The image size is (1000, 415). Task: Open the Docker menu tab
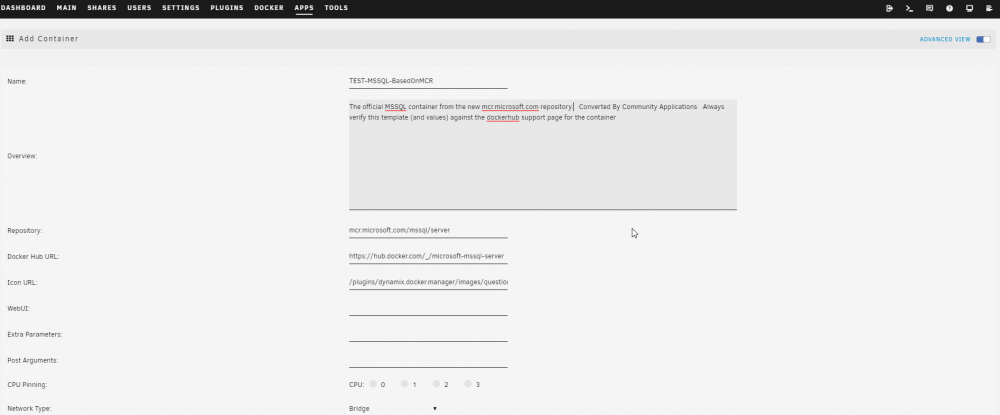(x=268, y=8)
